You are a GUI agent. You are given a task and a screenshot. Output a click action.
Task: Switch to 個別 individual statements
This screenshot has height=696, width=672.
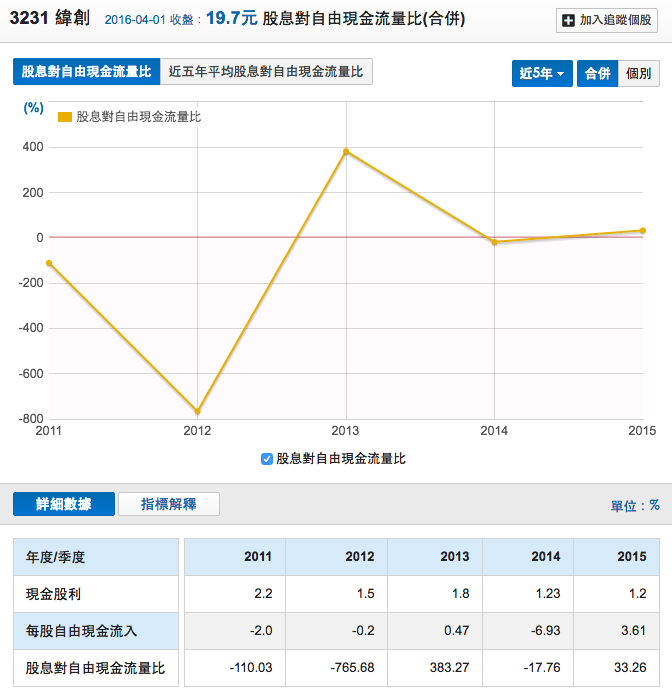click(x=639, y=74)
